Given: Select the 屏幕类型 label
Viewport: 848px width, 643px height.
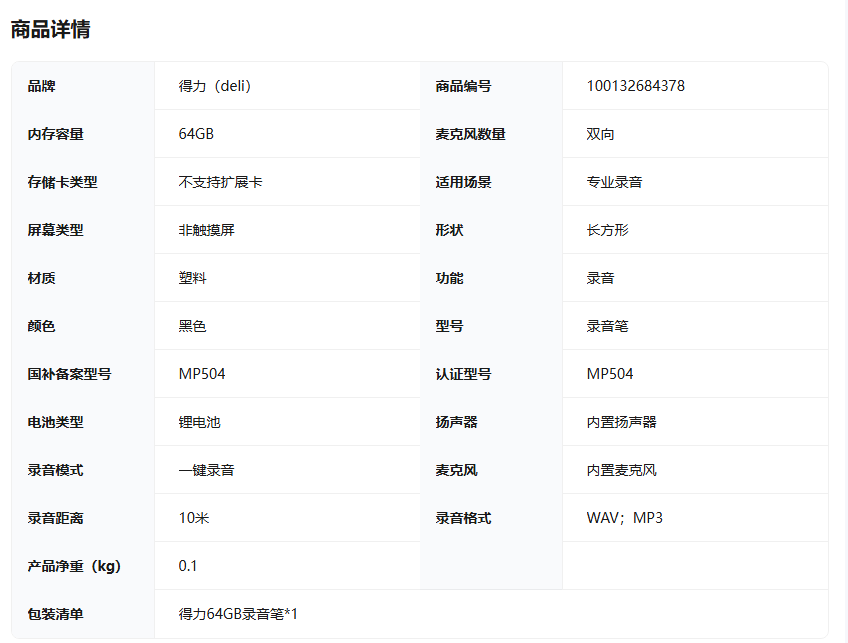Looking at the screenshot, I should (x=56, y=230).
